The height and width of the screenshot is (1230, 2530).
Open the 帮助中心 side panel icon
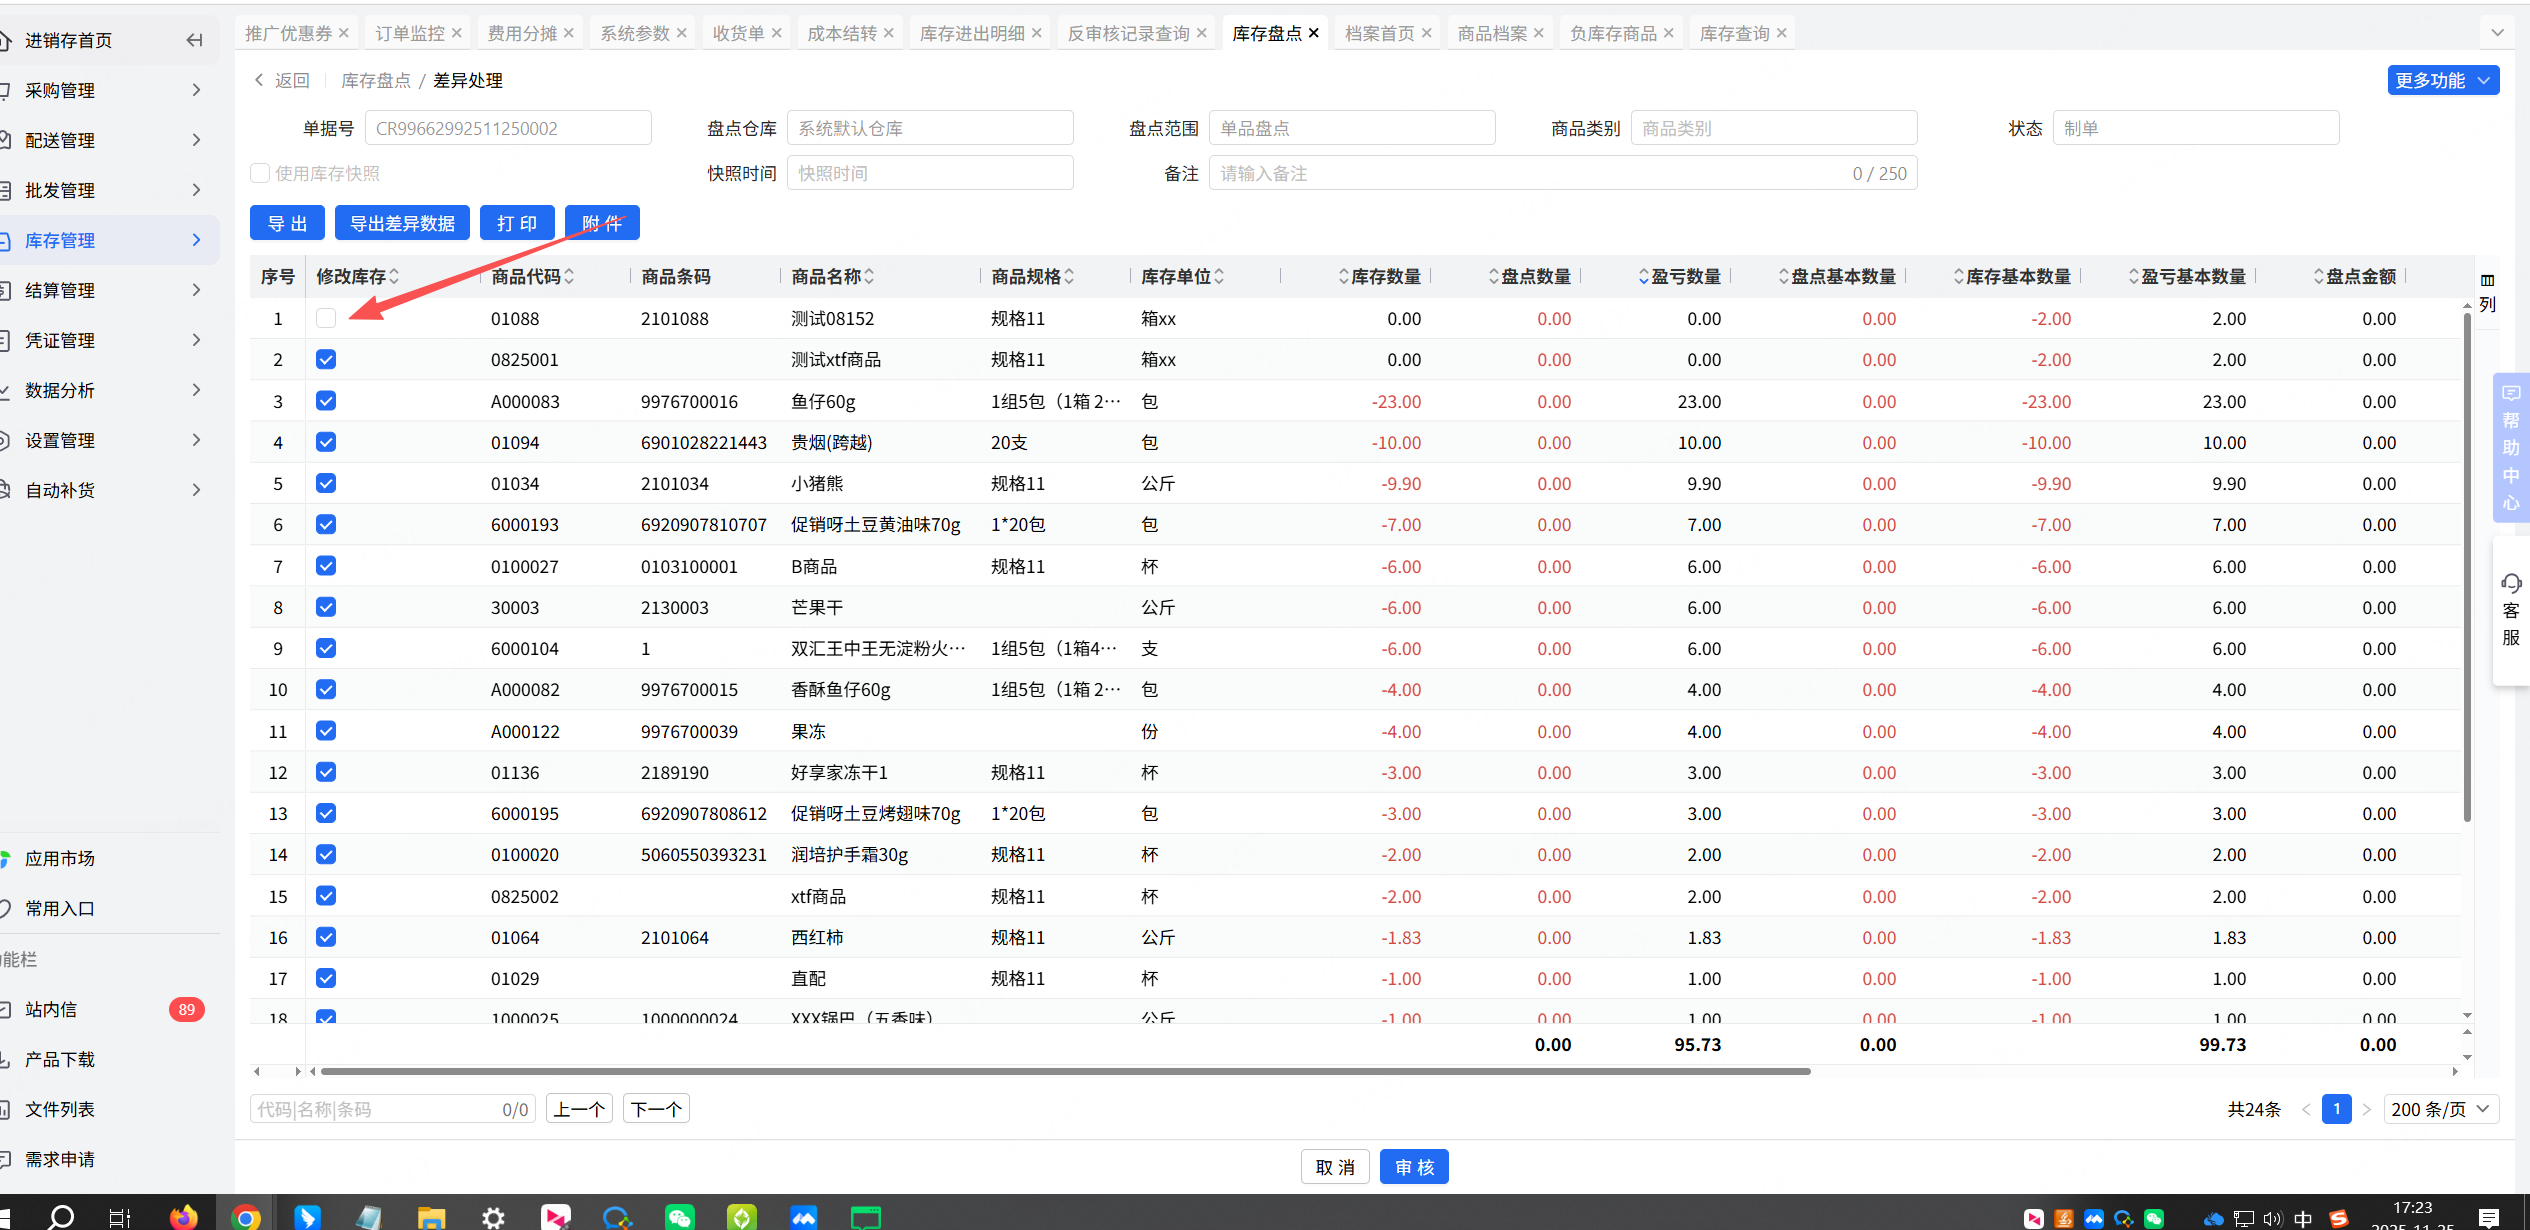pos(2510,447)
